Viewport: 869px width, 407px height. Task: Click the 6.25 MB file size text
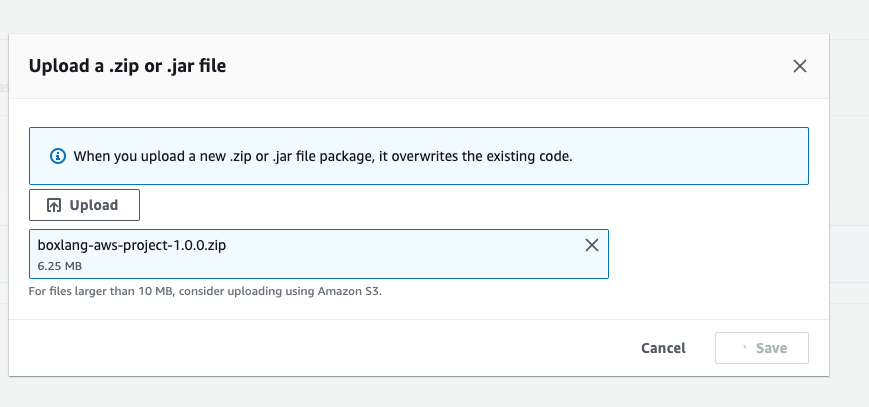[59, 267]
